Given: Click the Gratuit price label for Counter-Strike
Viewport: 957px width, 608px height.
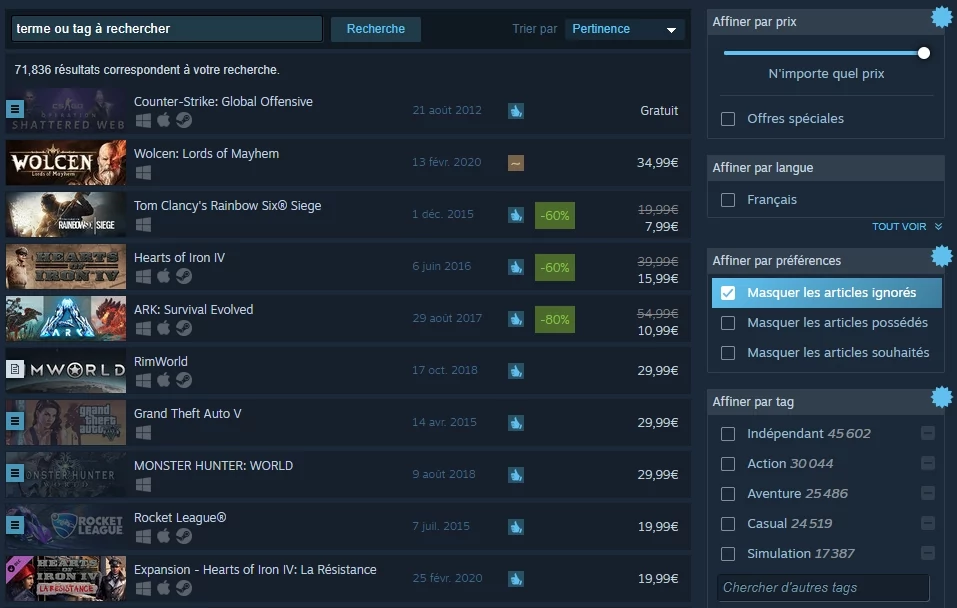Looking at the screenshot, I should [x=659, y=110].
